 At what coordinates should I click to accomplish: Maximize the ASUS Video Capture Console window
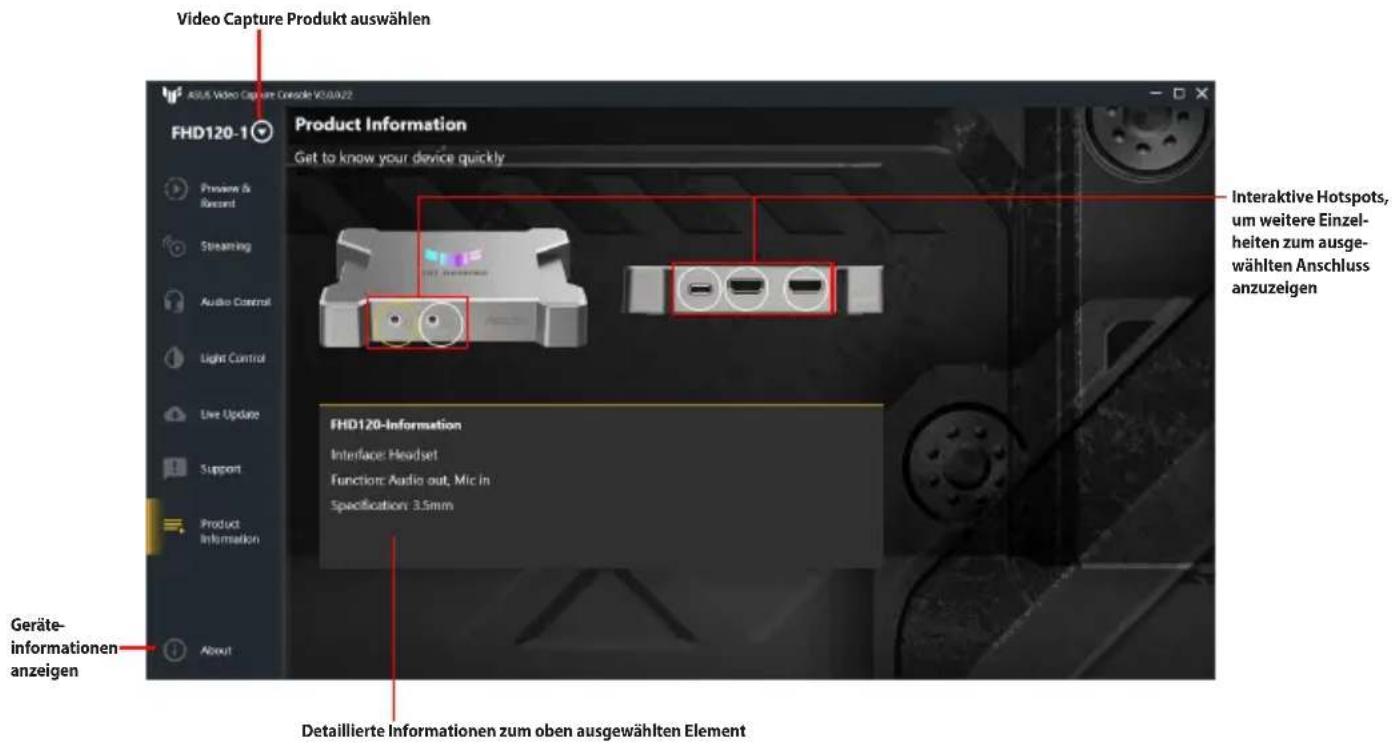[1179, 93]
